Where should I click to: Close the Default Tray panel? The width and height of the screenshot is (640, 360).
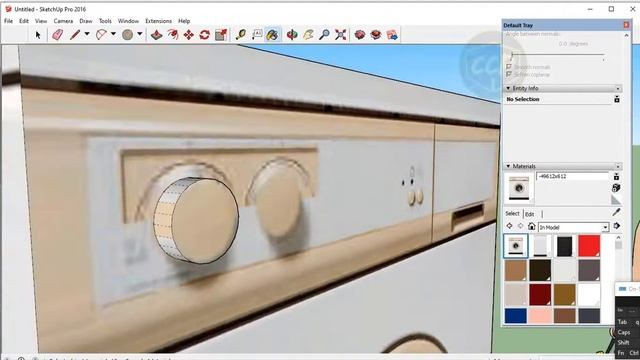(626, 25)
